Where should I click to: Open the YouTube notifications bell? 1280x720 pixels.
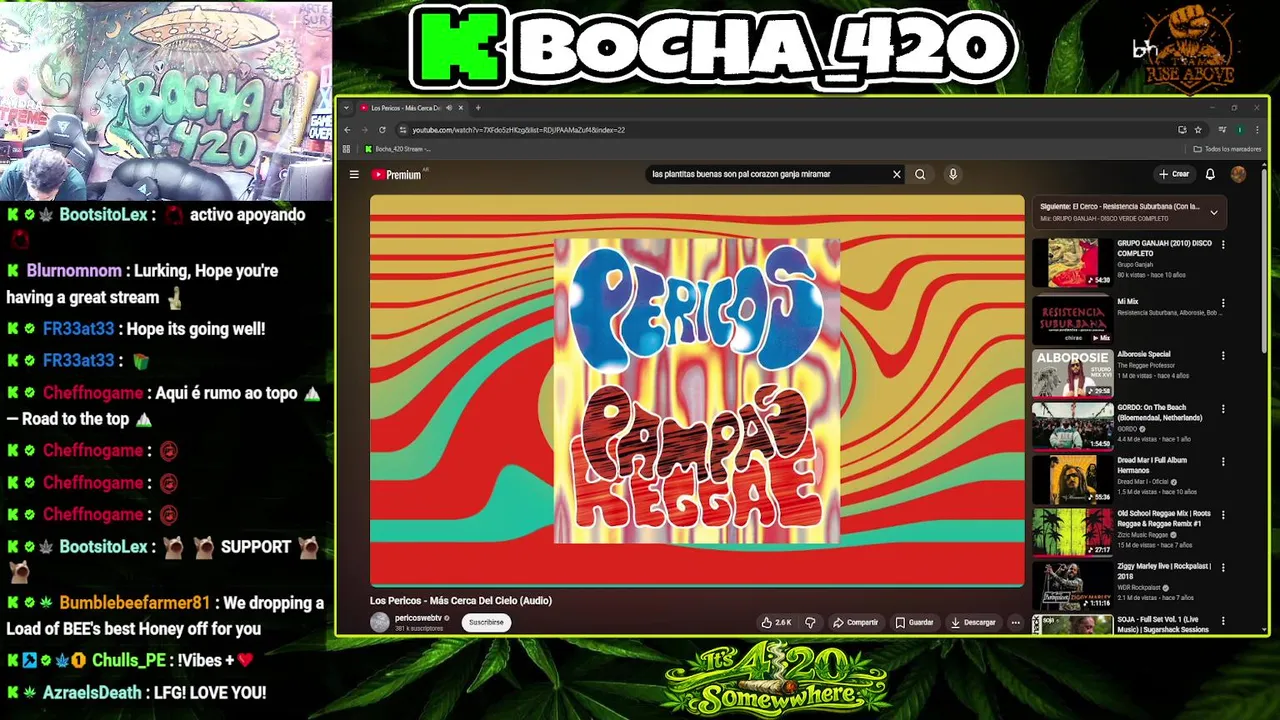coord(1210,174)
